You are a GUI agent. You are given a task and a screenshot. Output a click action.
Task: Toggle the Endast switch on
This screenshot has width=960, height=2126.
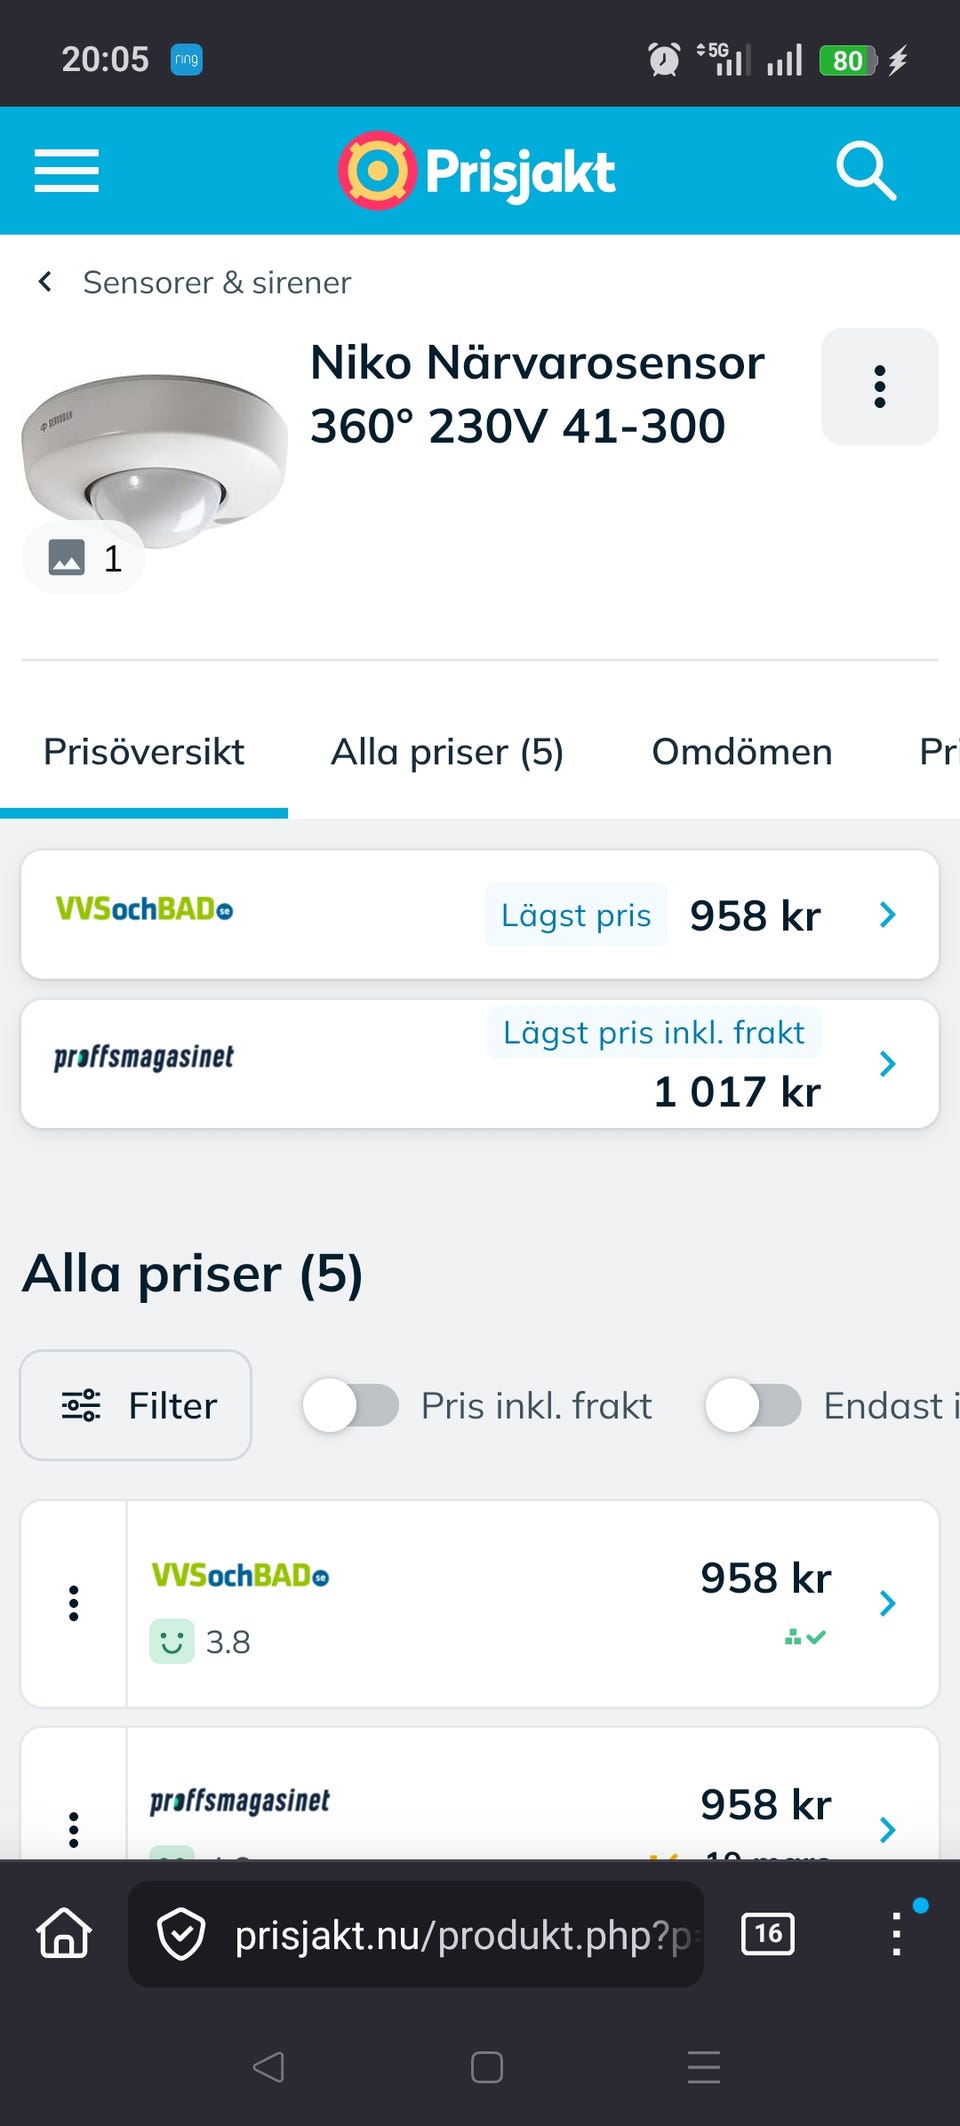click(x=753, y=1405)
